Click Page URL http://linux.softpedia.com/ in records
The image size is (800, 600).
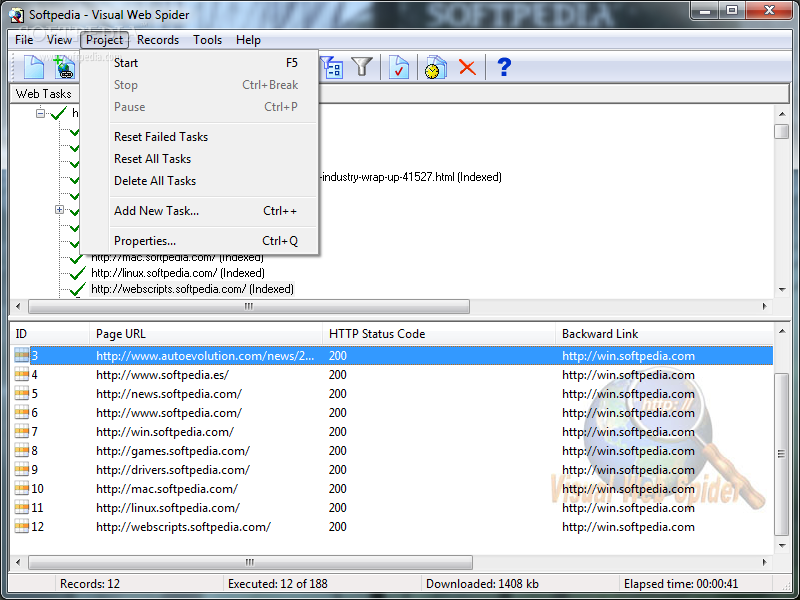pyautogui.click(x=168, y=508)
